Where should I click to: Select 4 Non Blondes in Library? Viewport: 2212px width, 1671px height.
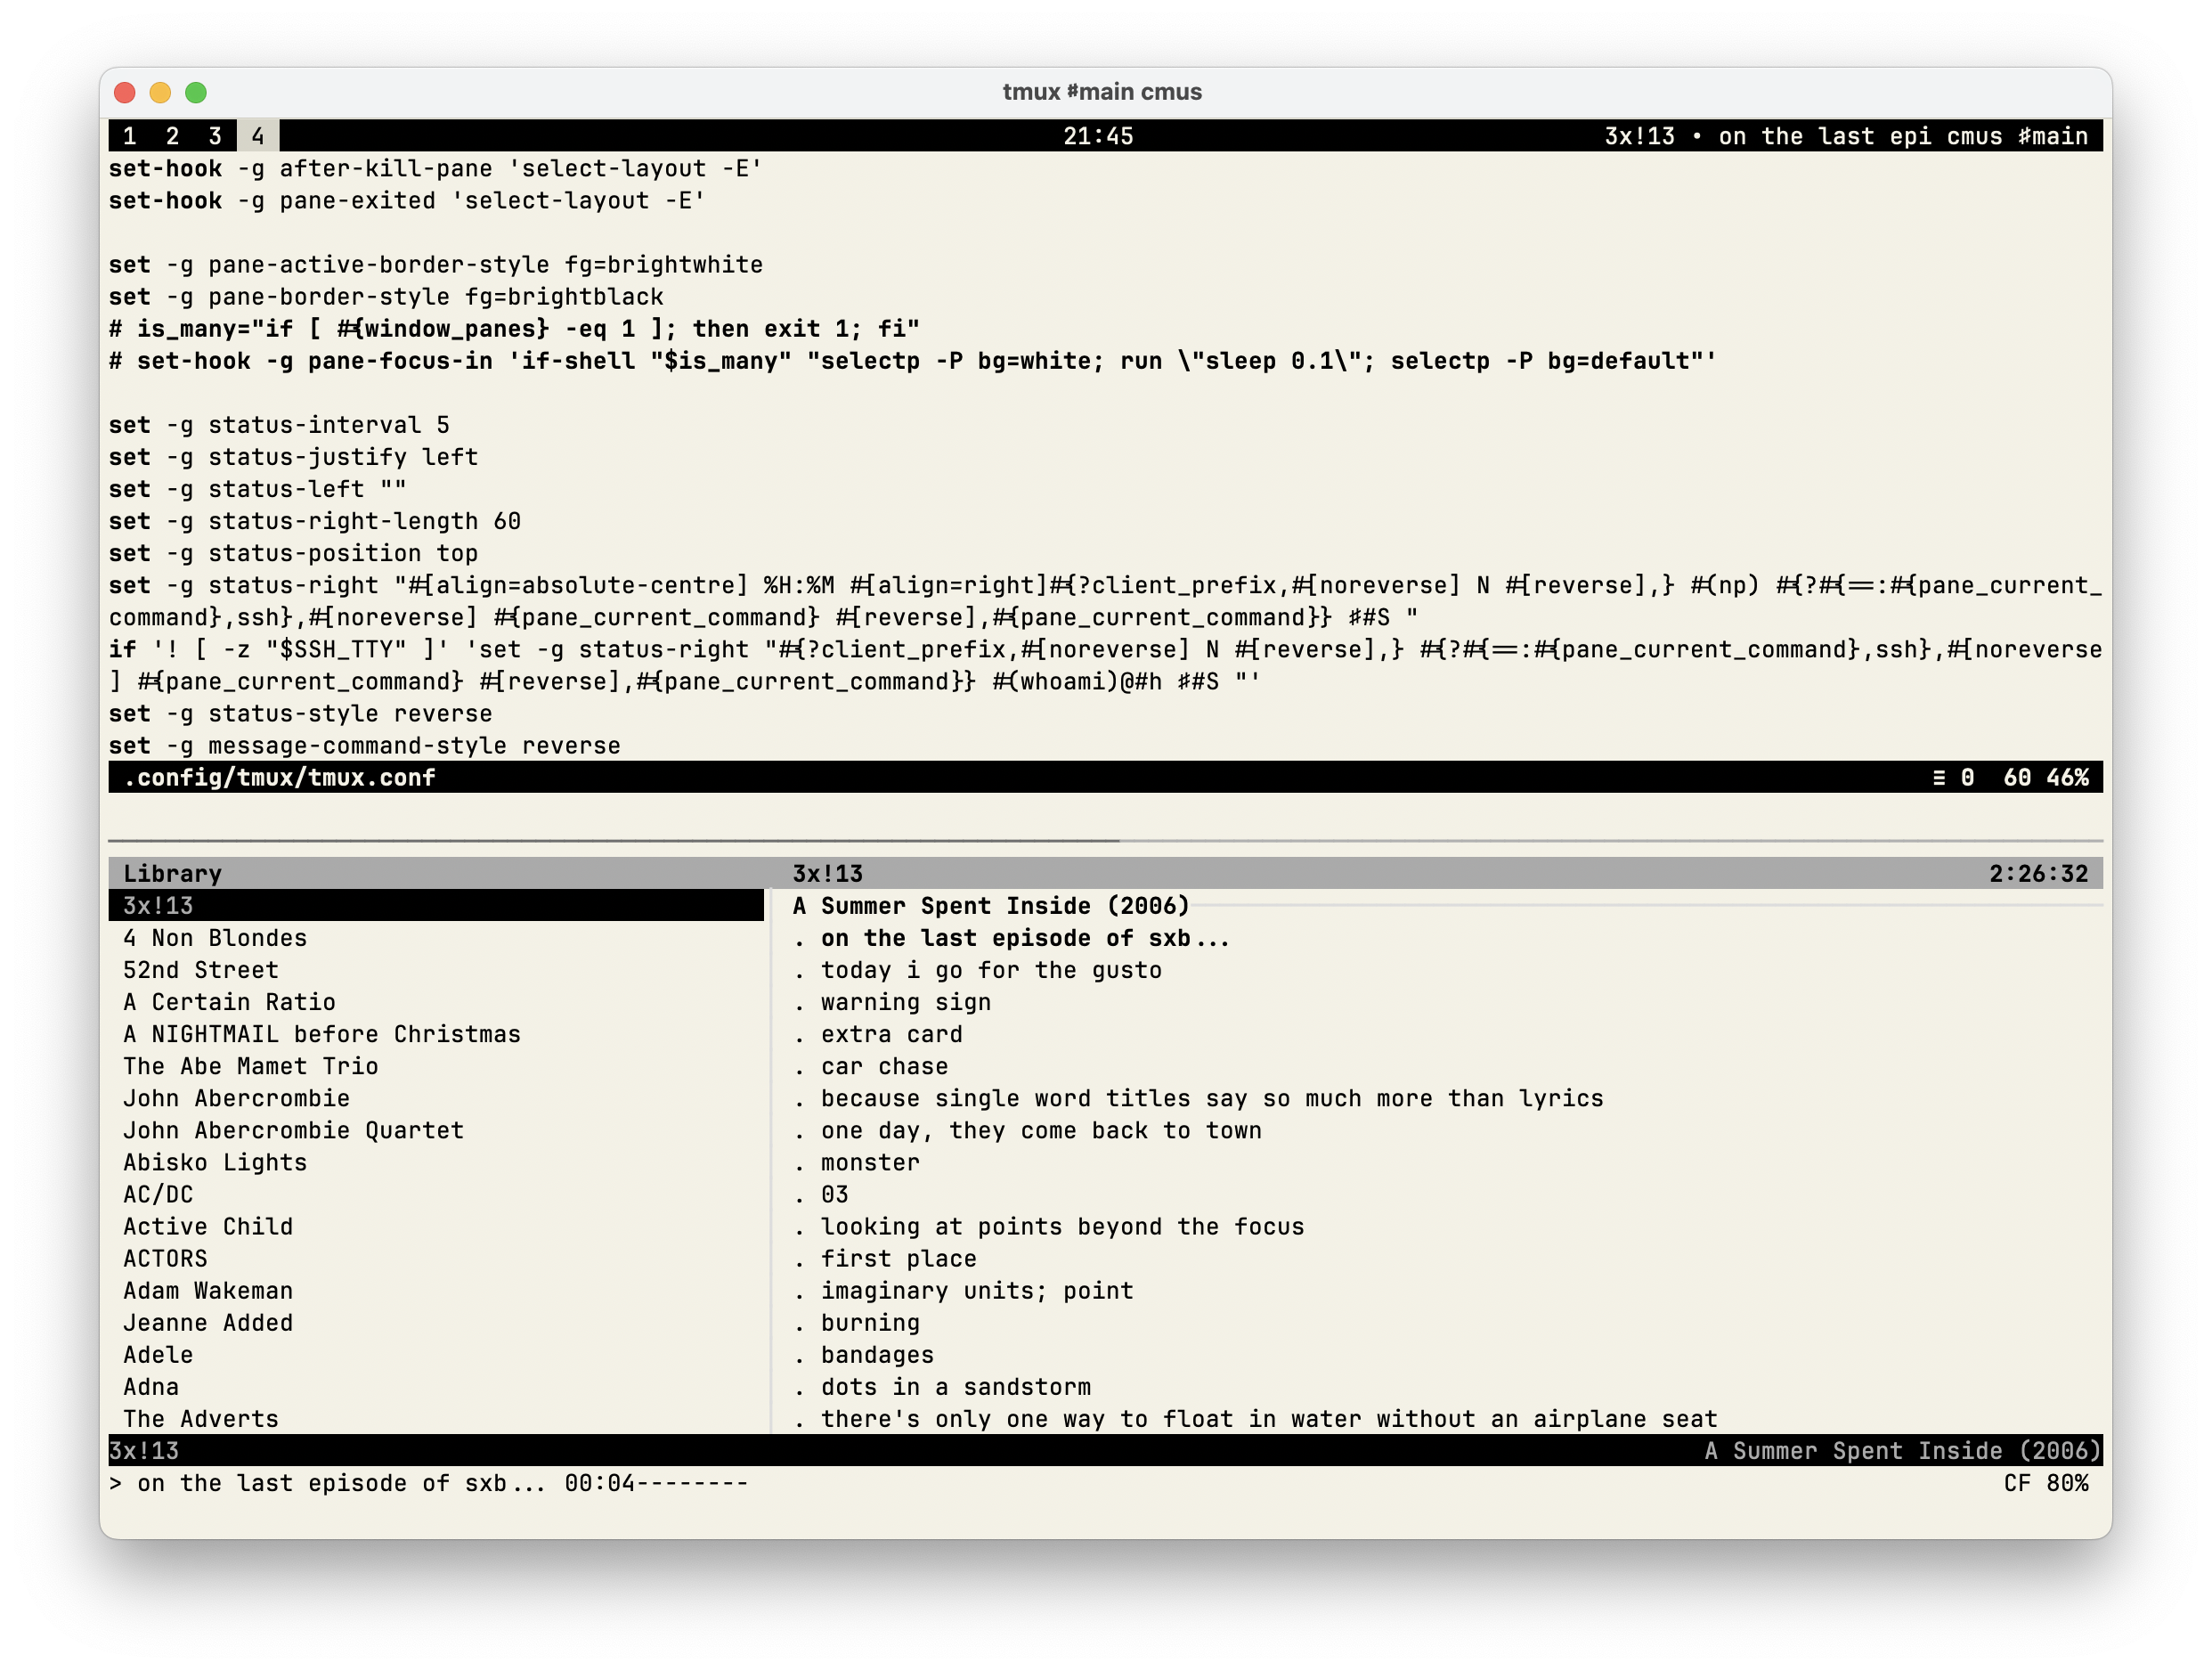pos(215,938)
